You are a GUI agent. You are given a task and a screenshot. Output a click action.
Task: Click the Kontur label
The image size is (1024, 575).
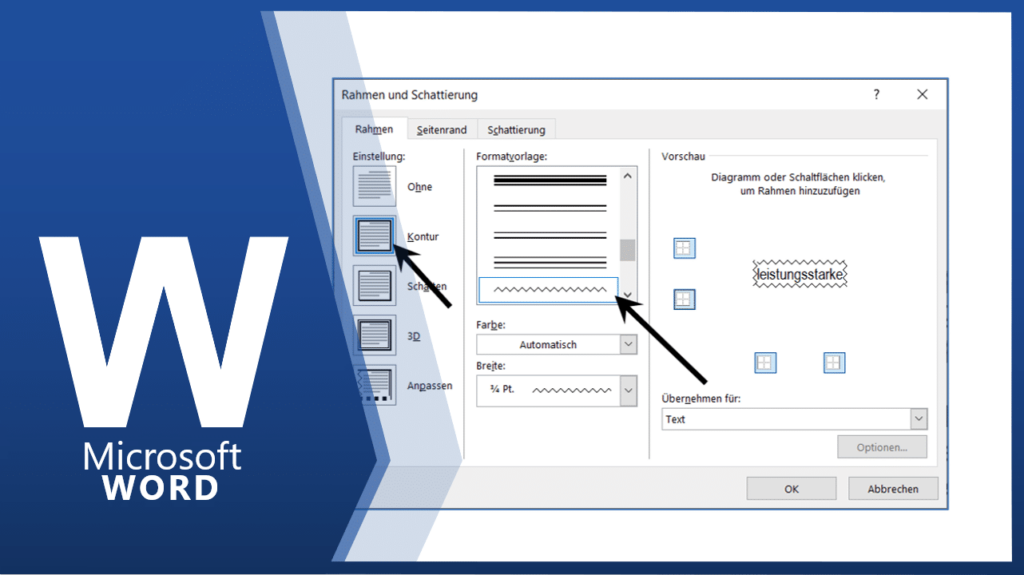(423, 237)
